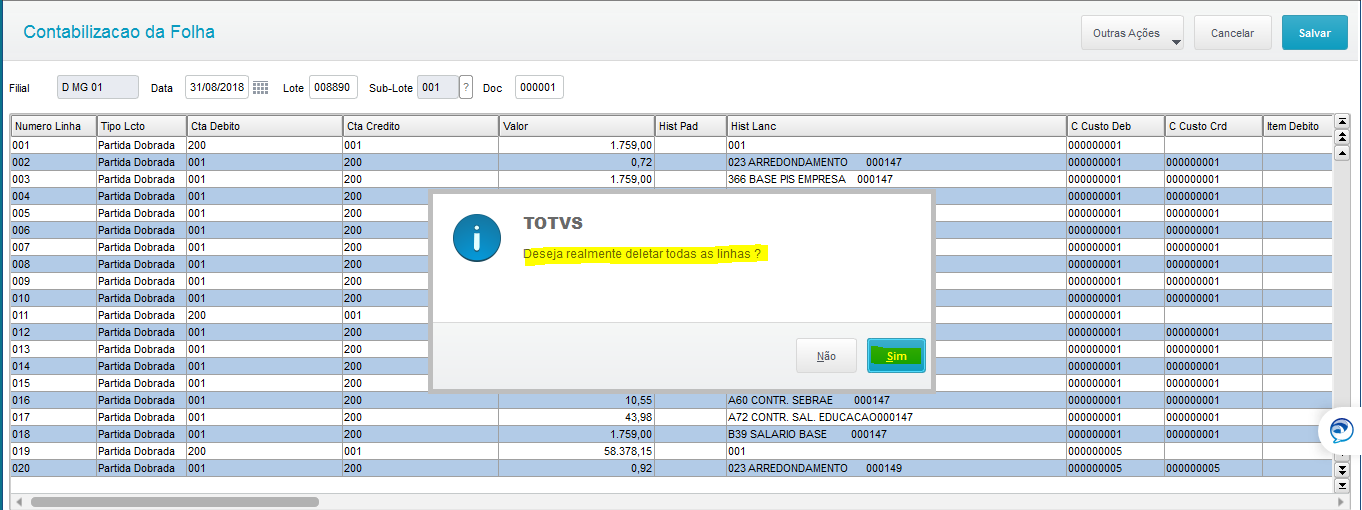Click the value 58.378,15 cell
This screenshot has height=510, width=1362.
click(x=577, y=451)
